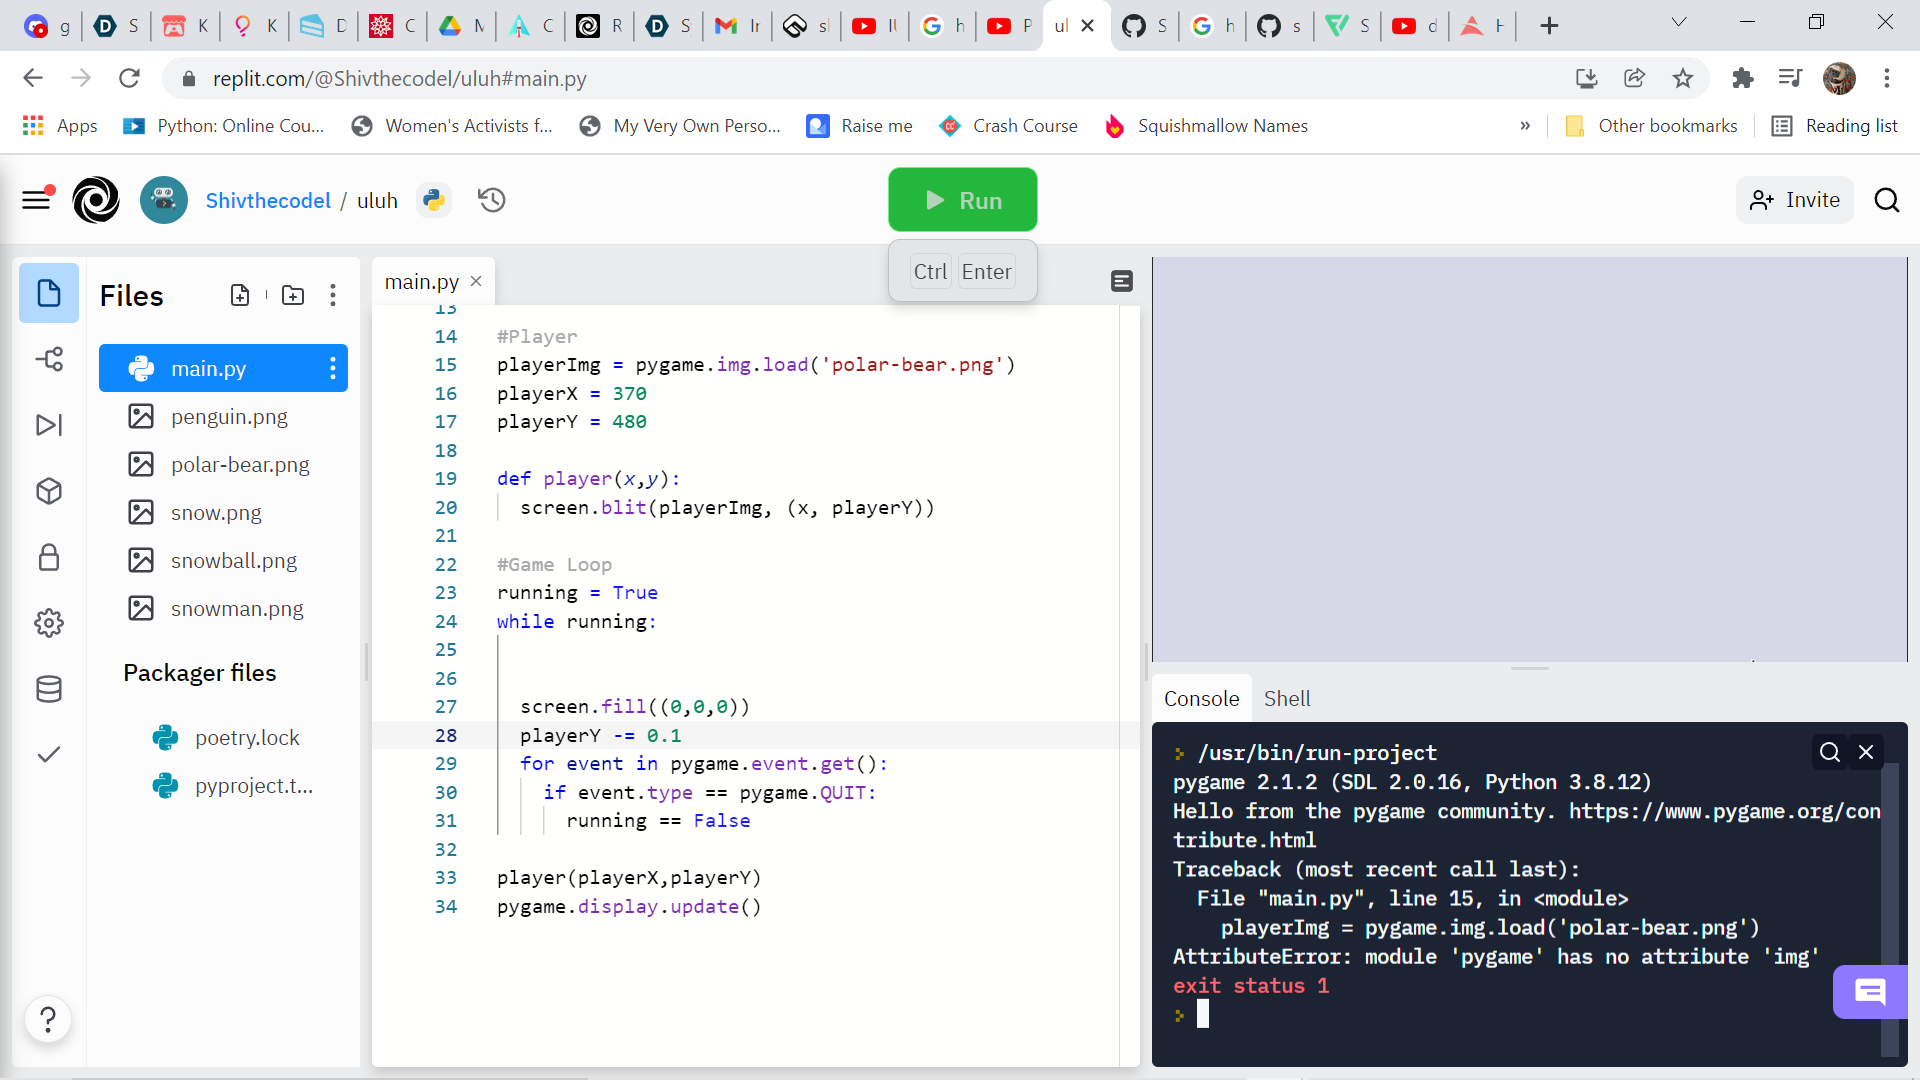Screen dimensions: 1920x1080
Task: Open the Version Control sidebar panel
Action: pos(49,359)
